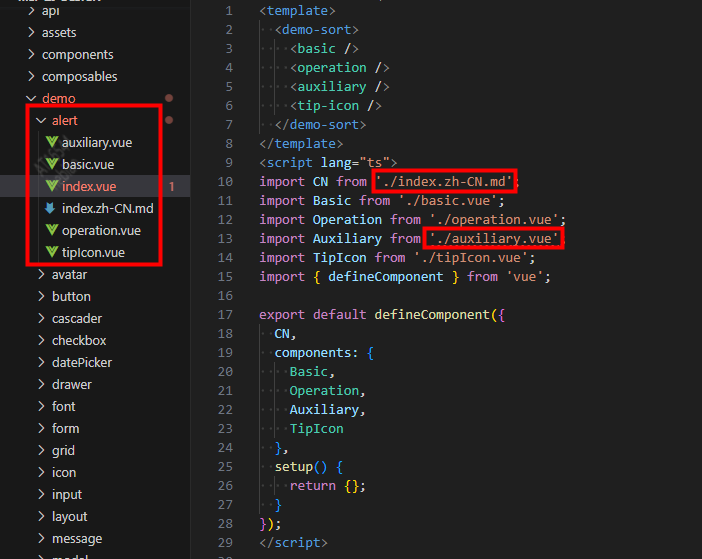Open the tipIcon.vue file
The image size is (702, 559).
click(93, 252)
